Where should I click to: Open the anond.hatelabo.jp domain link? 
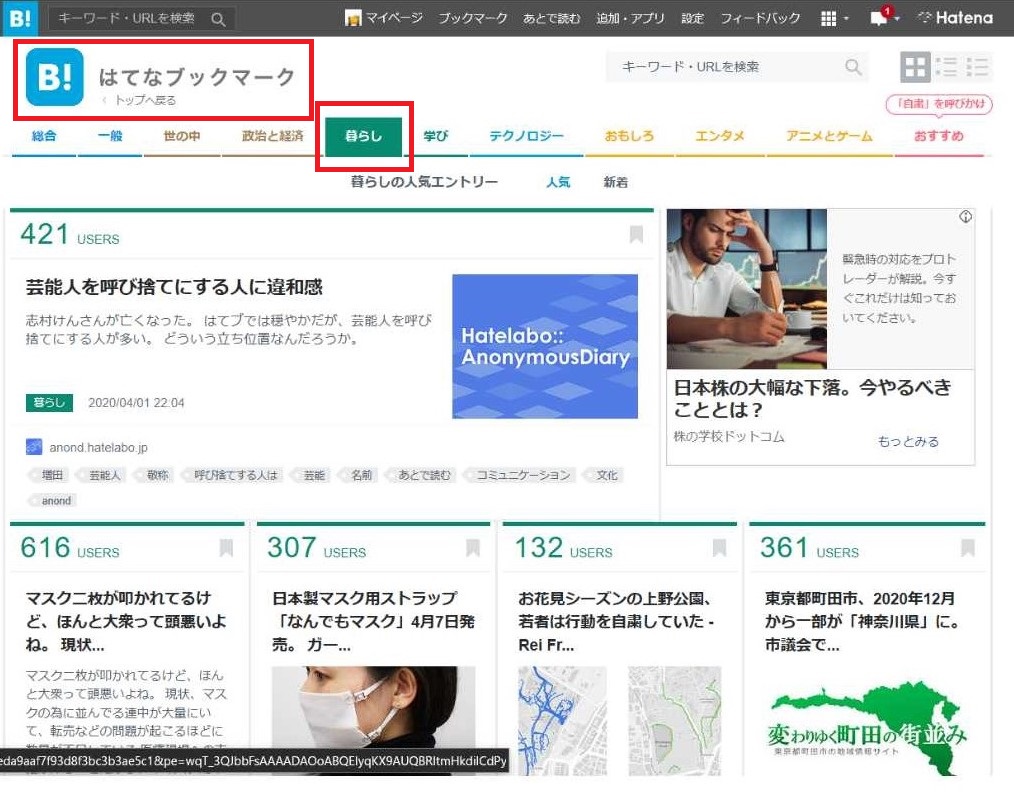[98, 448]
